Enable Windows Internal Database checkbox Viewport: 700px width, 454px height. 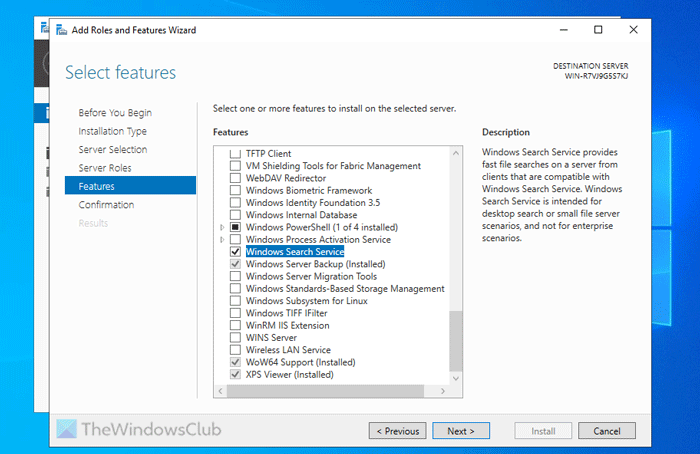point(235,215)
